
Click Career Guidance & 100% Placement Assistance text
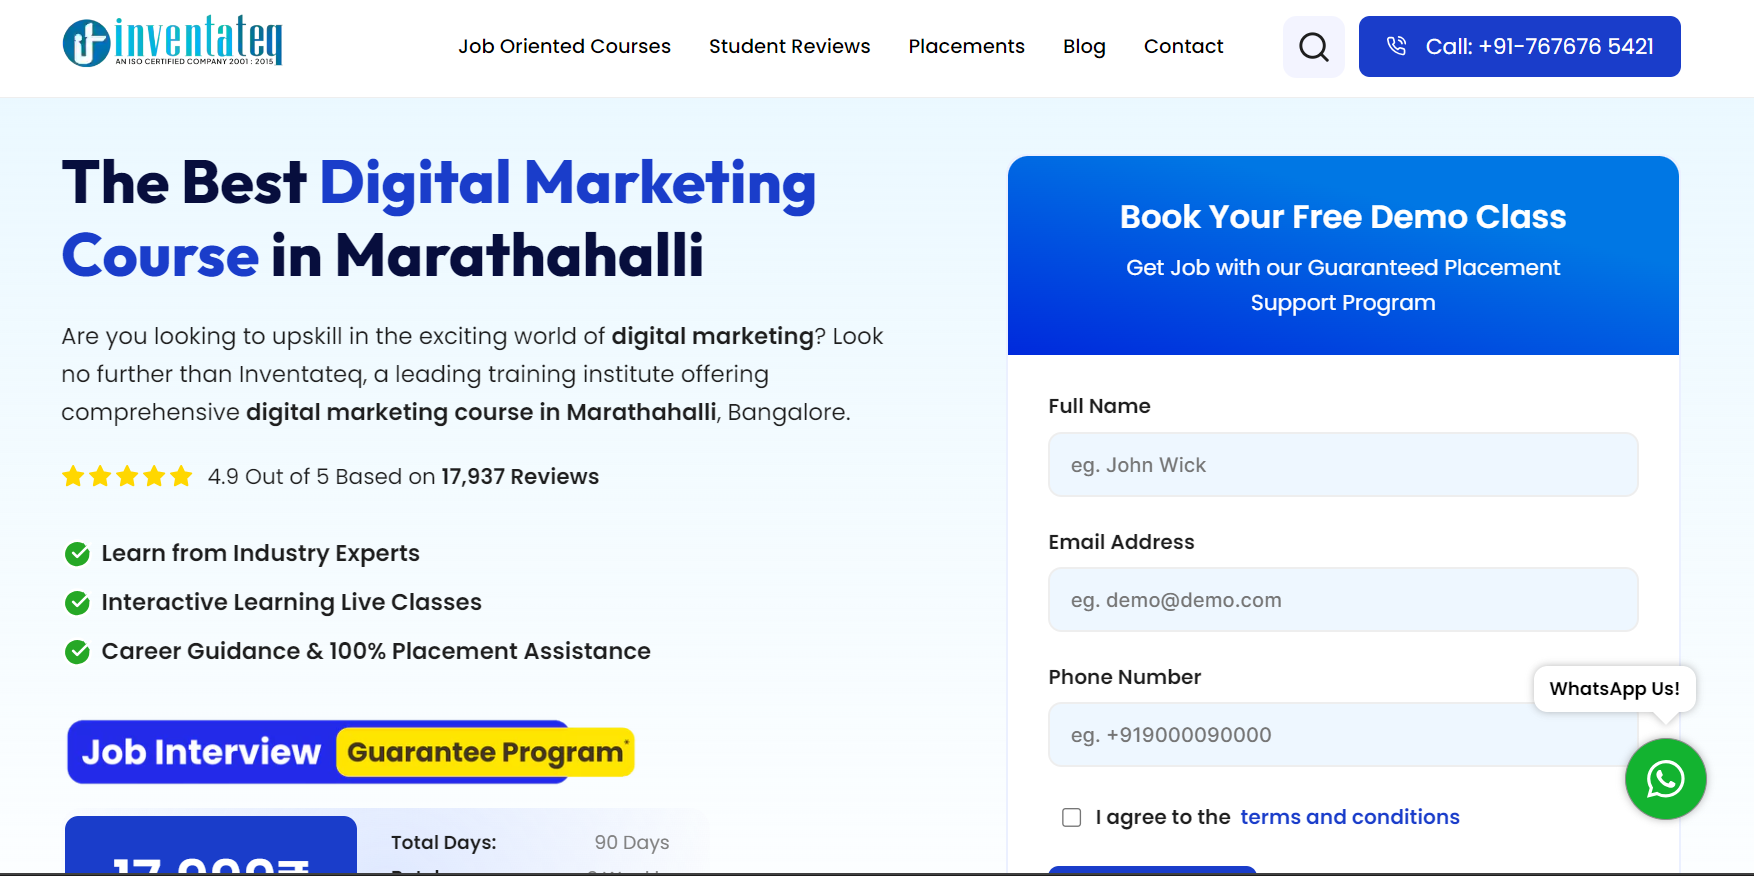click(x=376, y=651)
